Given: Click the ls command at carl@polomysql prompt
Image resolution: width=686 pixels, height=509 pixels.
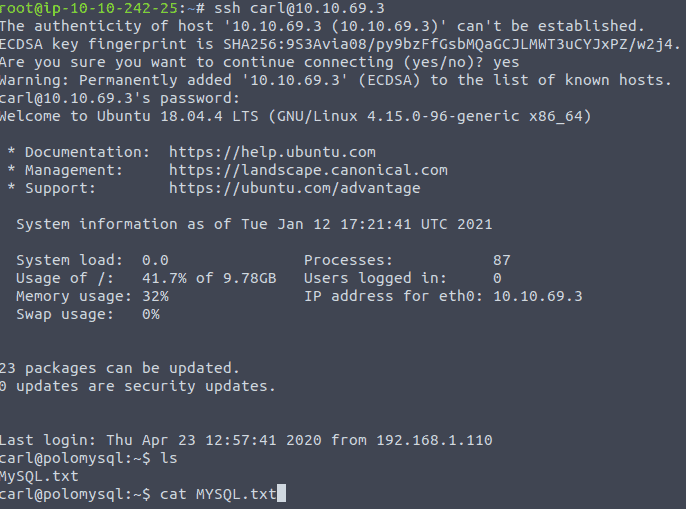Looking at the screenshot, I should [169, 458].
